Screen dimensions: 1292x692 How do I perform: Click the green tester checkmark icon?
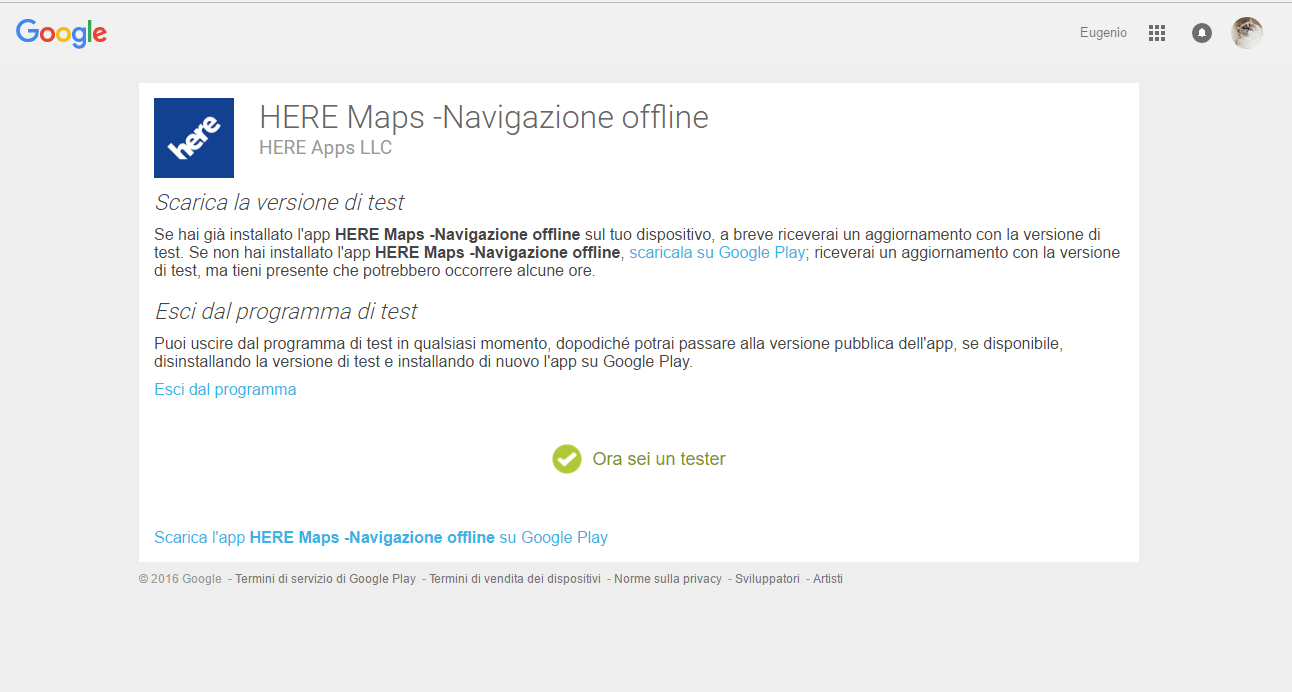point(567,459)
